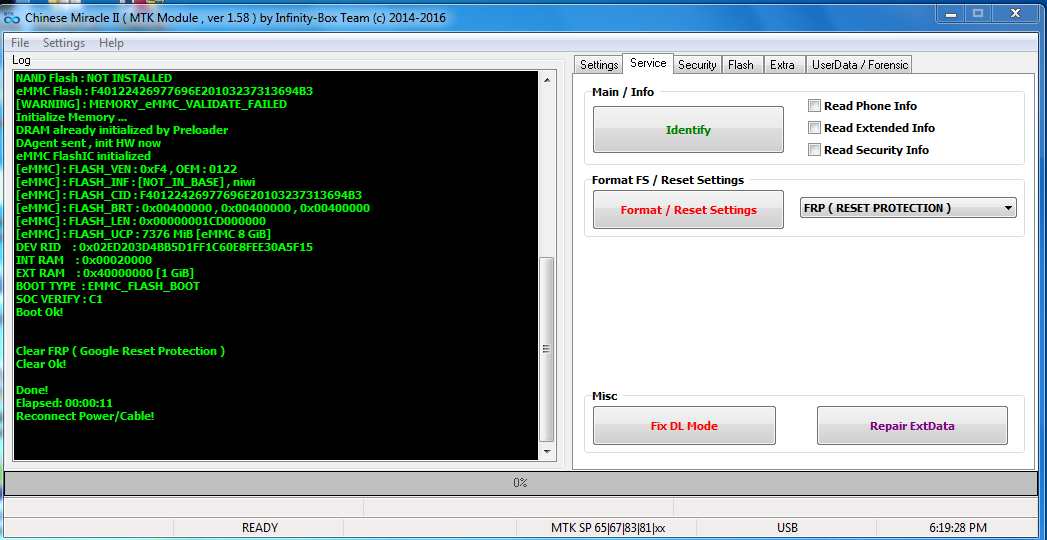Click the Infinity-Box app icon in title bar
Viewport: 1047px width, 540px height.
(x=12, y=17)
